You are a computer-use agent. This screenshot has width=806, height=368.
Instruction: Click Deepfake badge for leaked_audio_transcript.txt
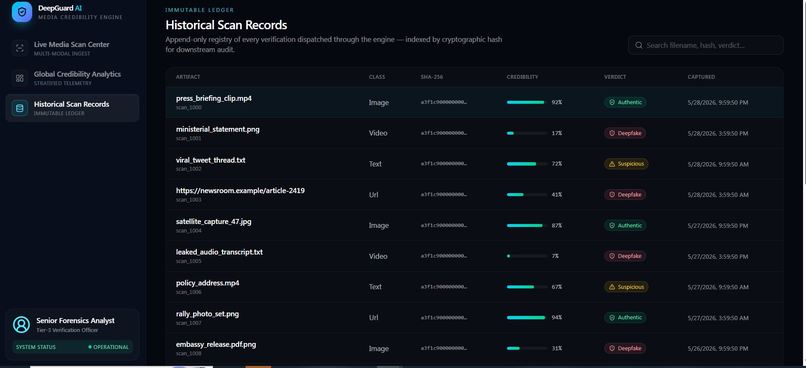(625, 256)
